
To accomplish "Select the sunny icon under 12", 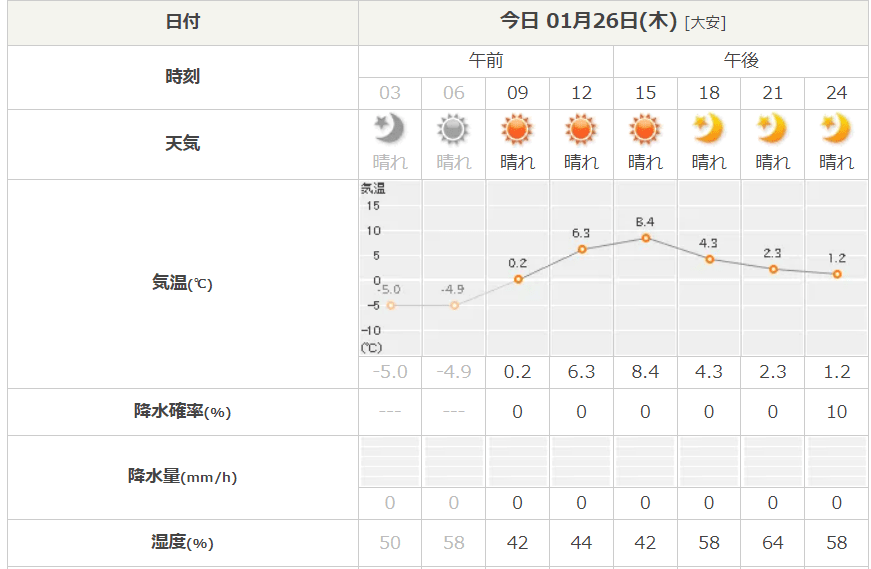I will [581, 130].
